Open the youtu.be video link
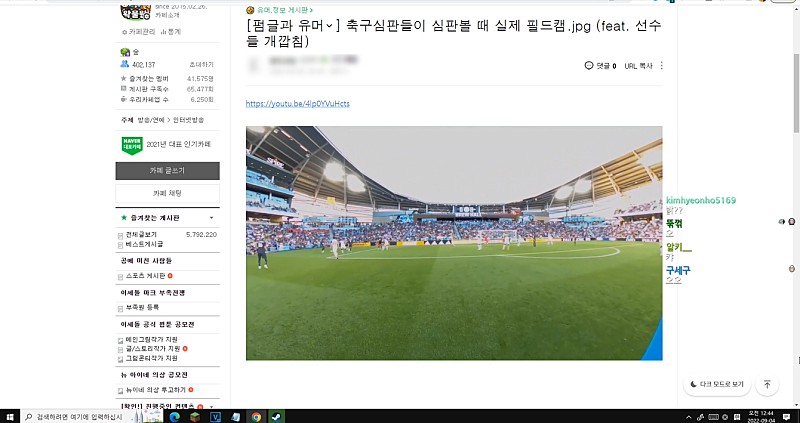The height and width of the screenshot is (423, 800). coord(298,104)
